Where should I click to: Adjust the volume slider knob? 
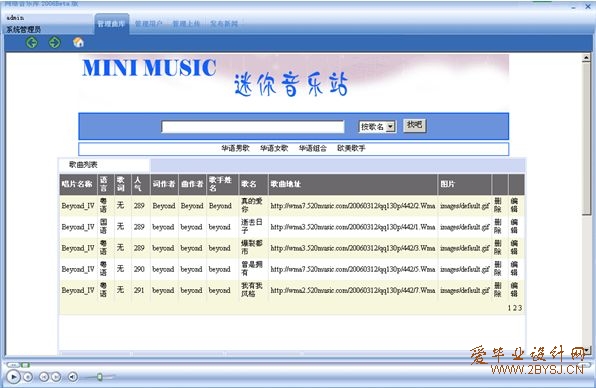(x=100, y=377)
